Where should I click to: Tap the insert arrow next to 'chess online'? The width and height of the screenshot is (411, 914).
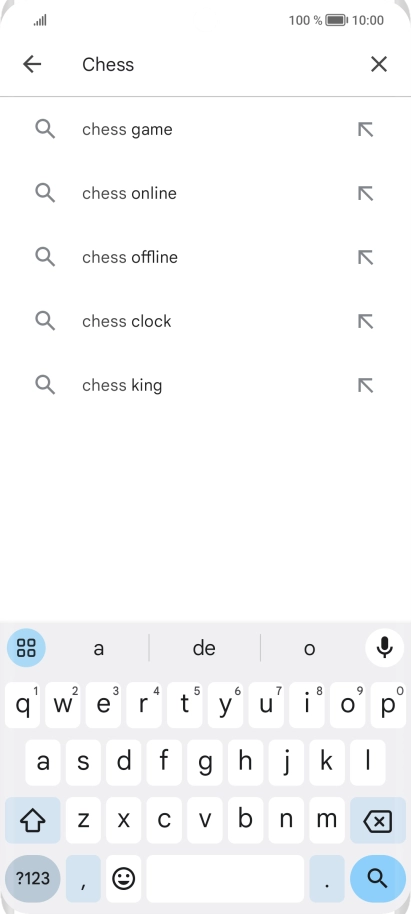coord(366,193)
